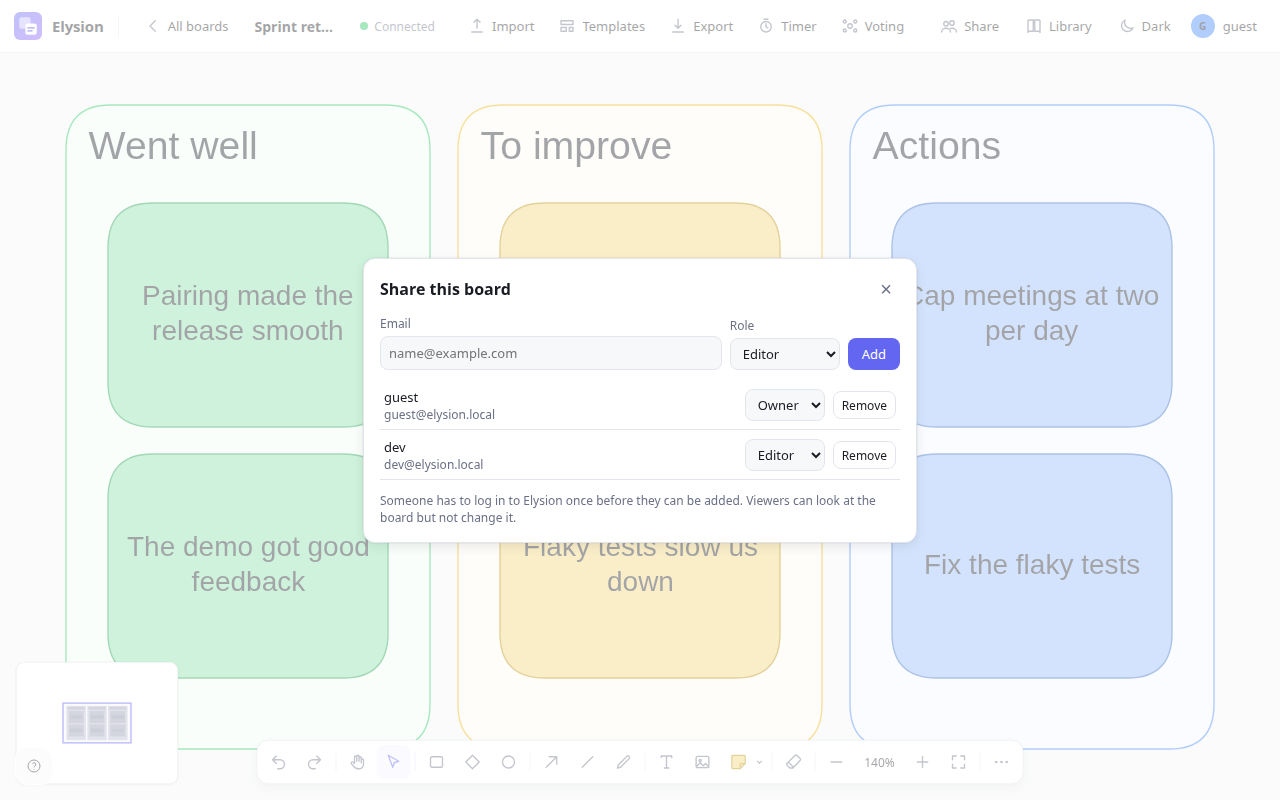Activate the eraser tool

pos(794,762)
